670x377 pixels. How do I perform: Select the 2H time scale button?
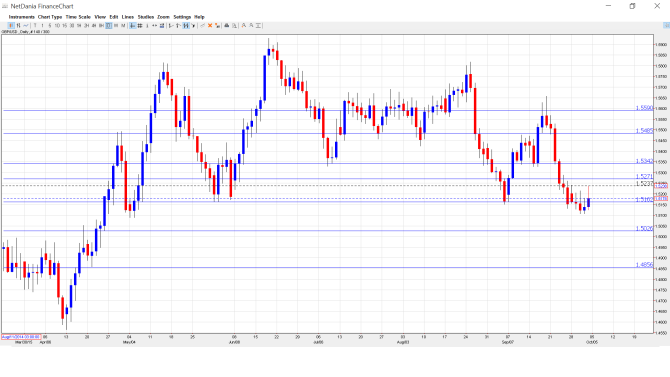point(86,26)
